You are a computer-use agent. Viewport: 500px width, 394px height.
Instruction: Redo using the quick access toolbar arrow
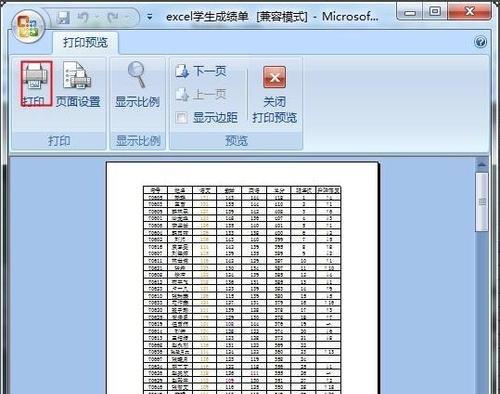[x=113, y=17]
